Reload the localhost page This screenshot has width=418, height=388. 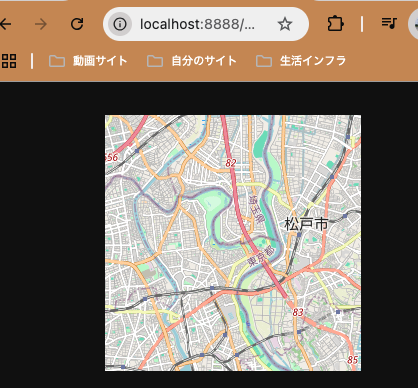(x=77, y=24)
